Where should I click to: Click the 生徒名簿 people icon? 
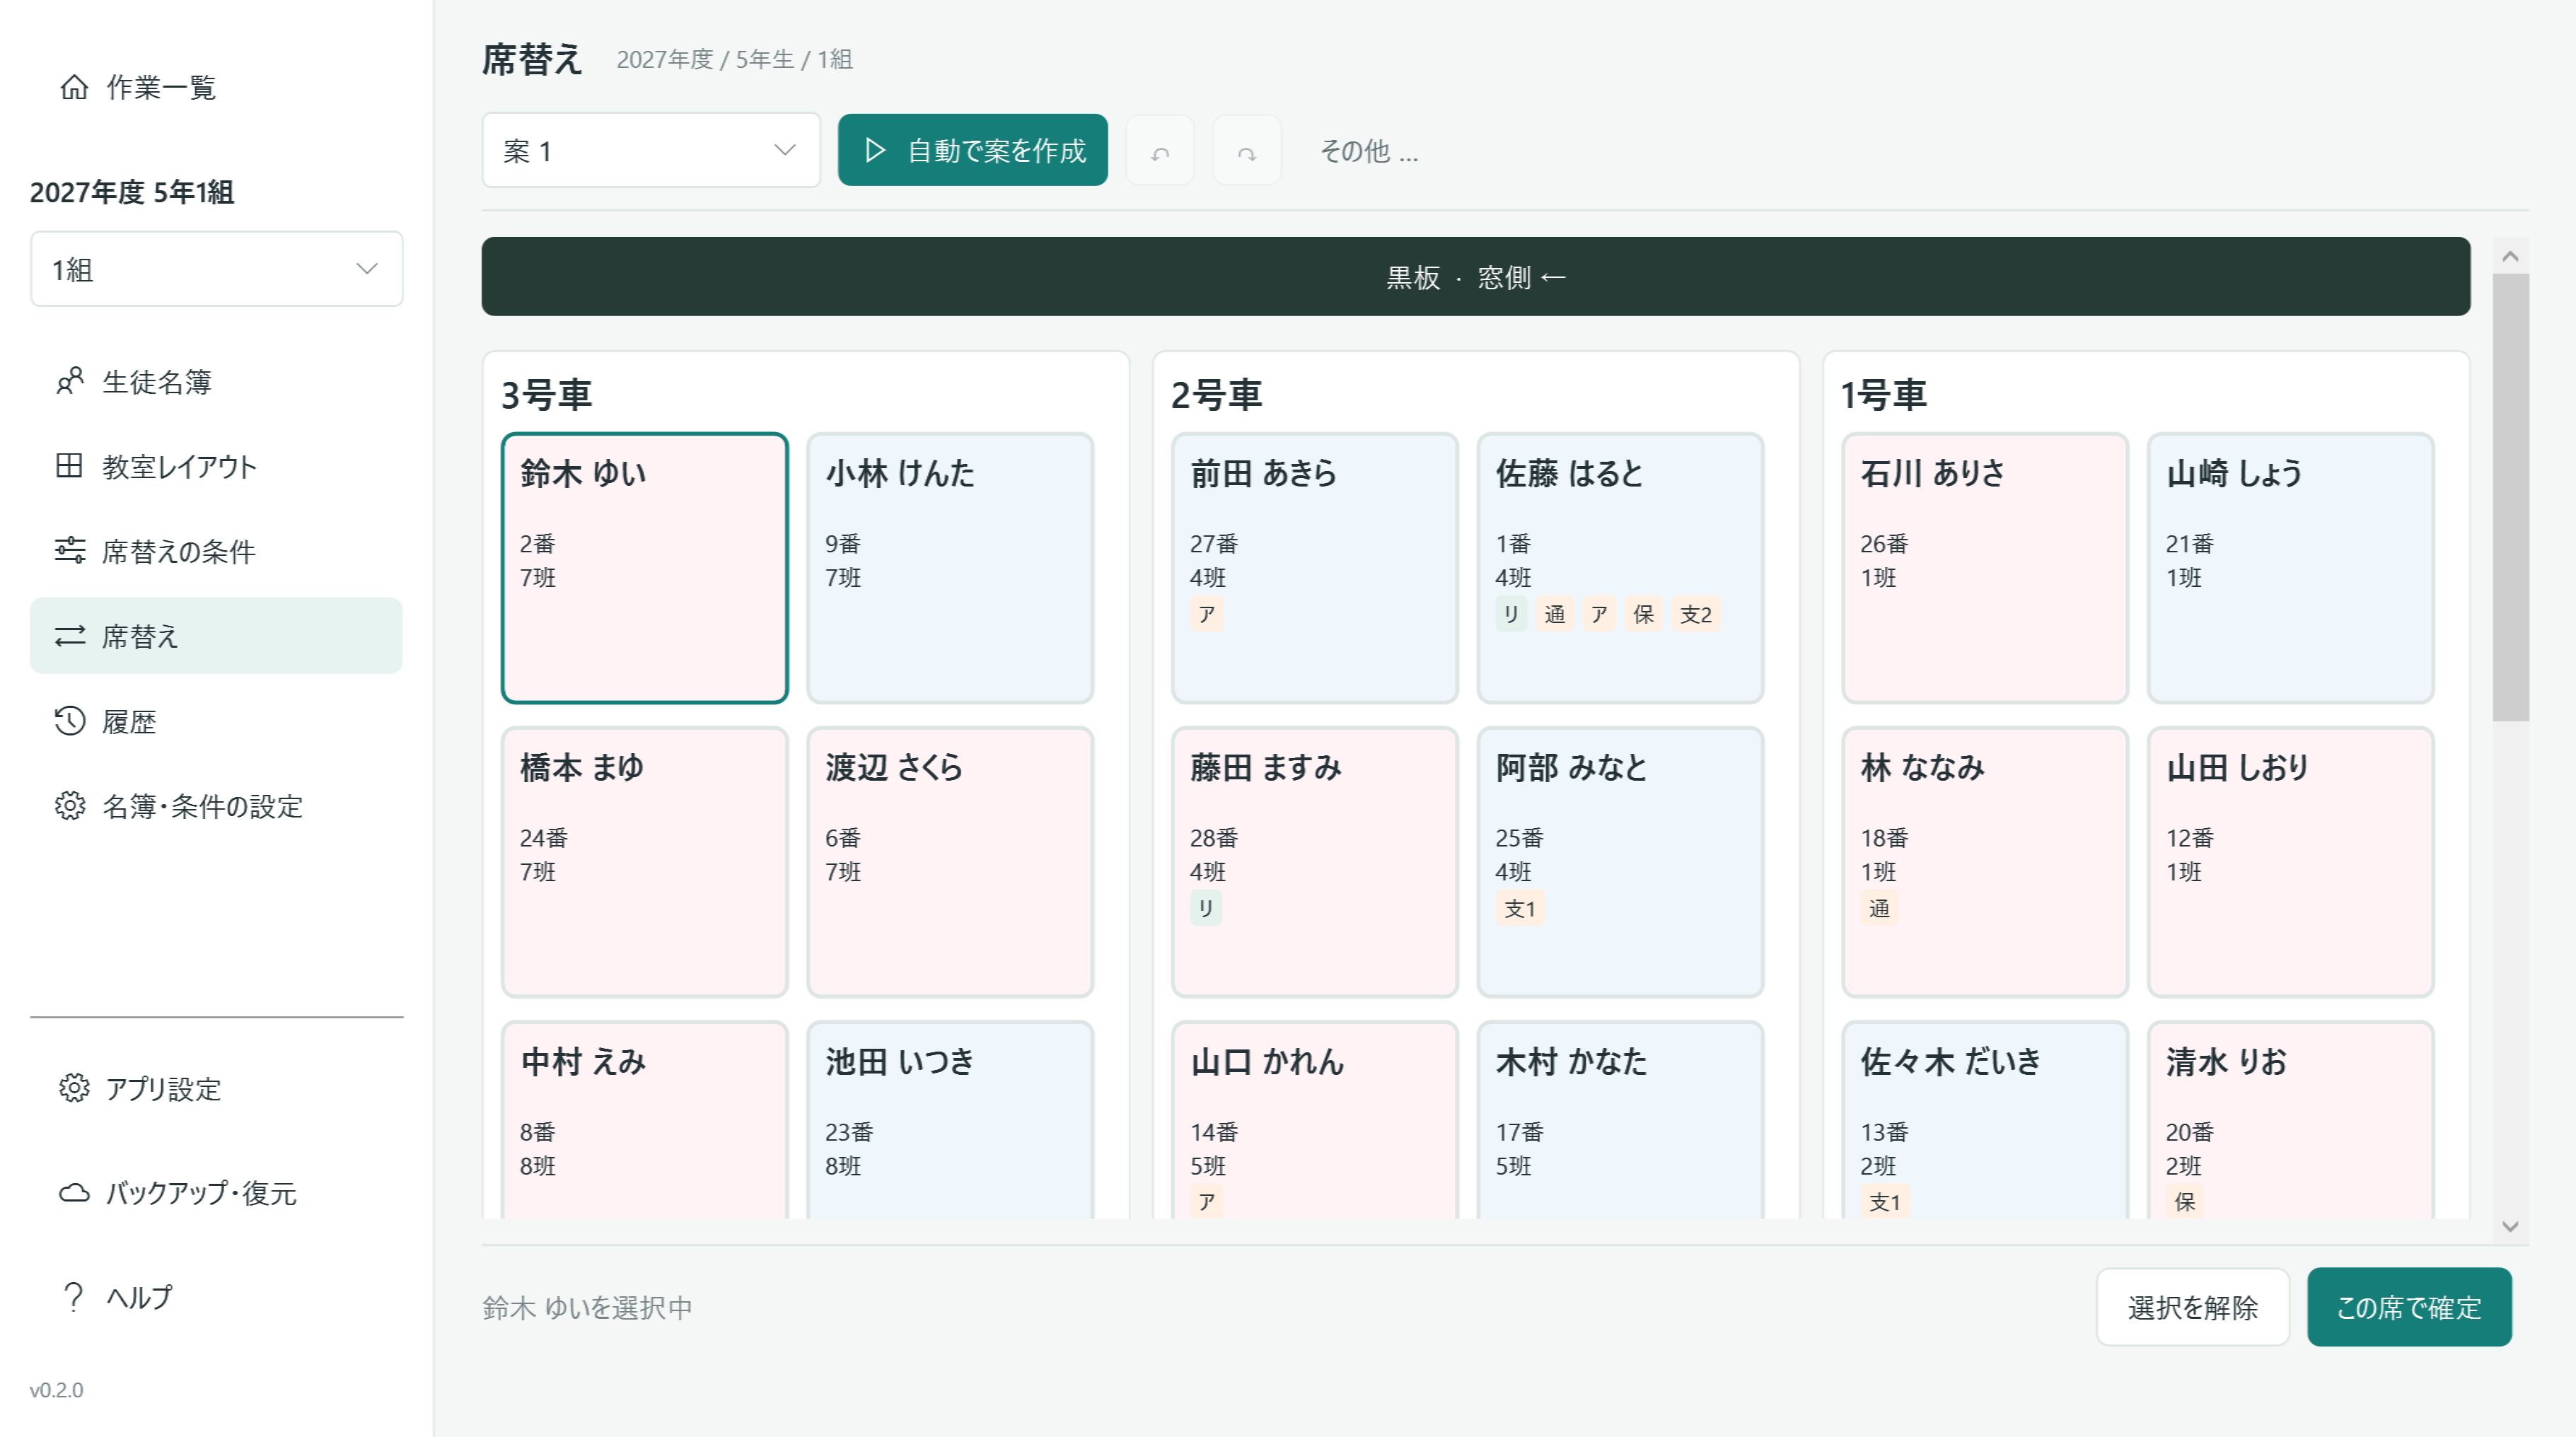(69, 381)
